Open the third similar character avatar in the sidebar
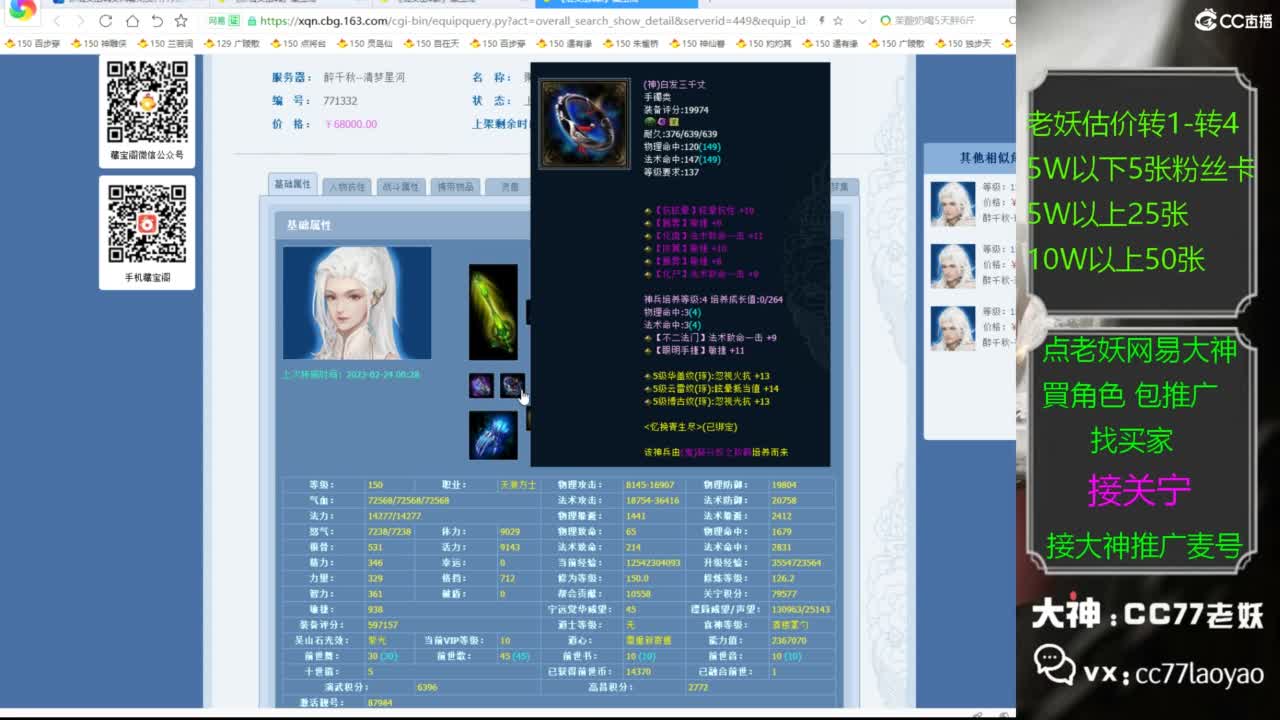 (952, 328)
